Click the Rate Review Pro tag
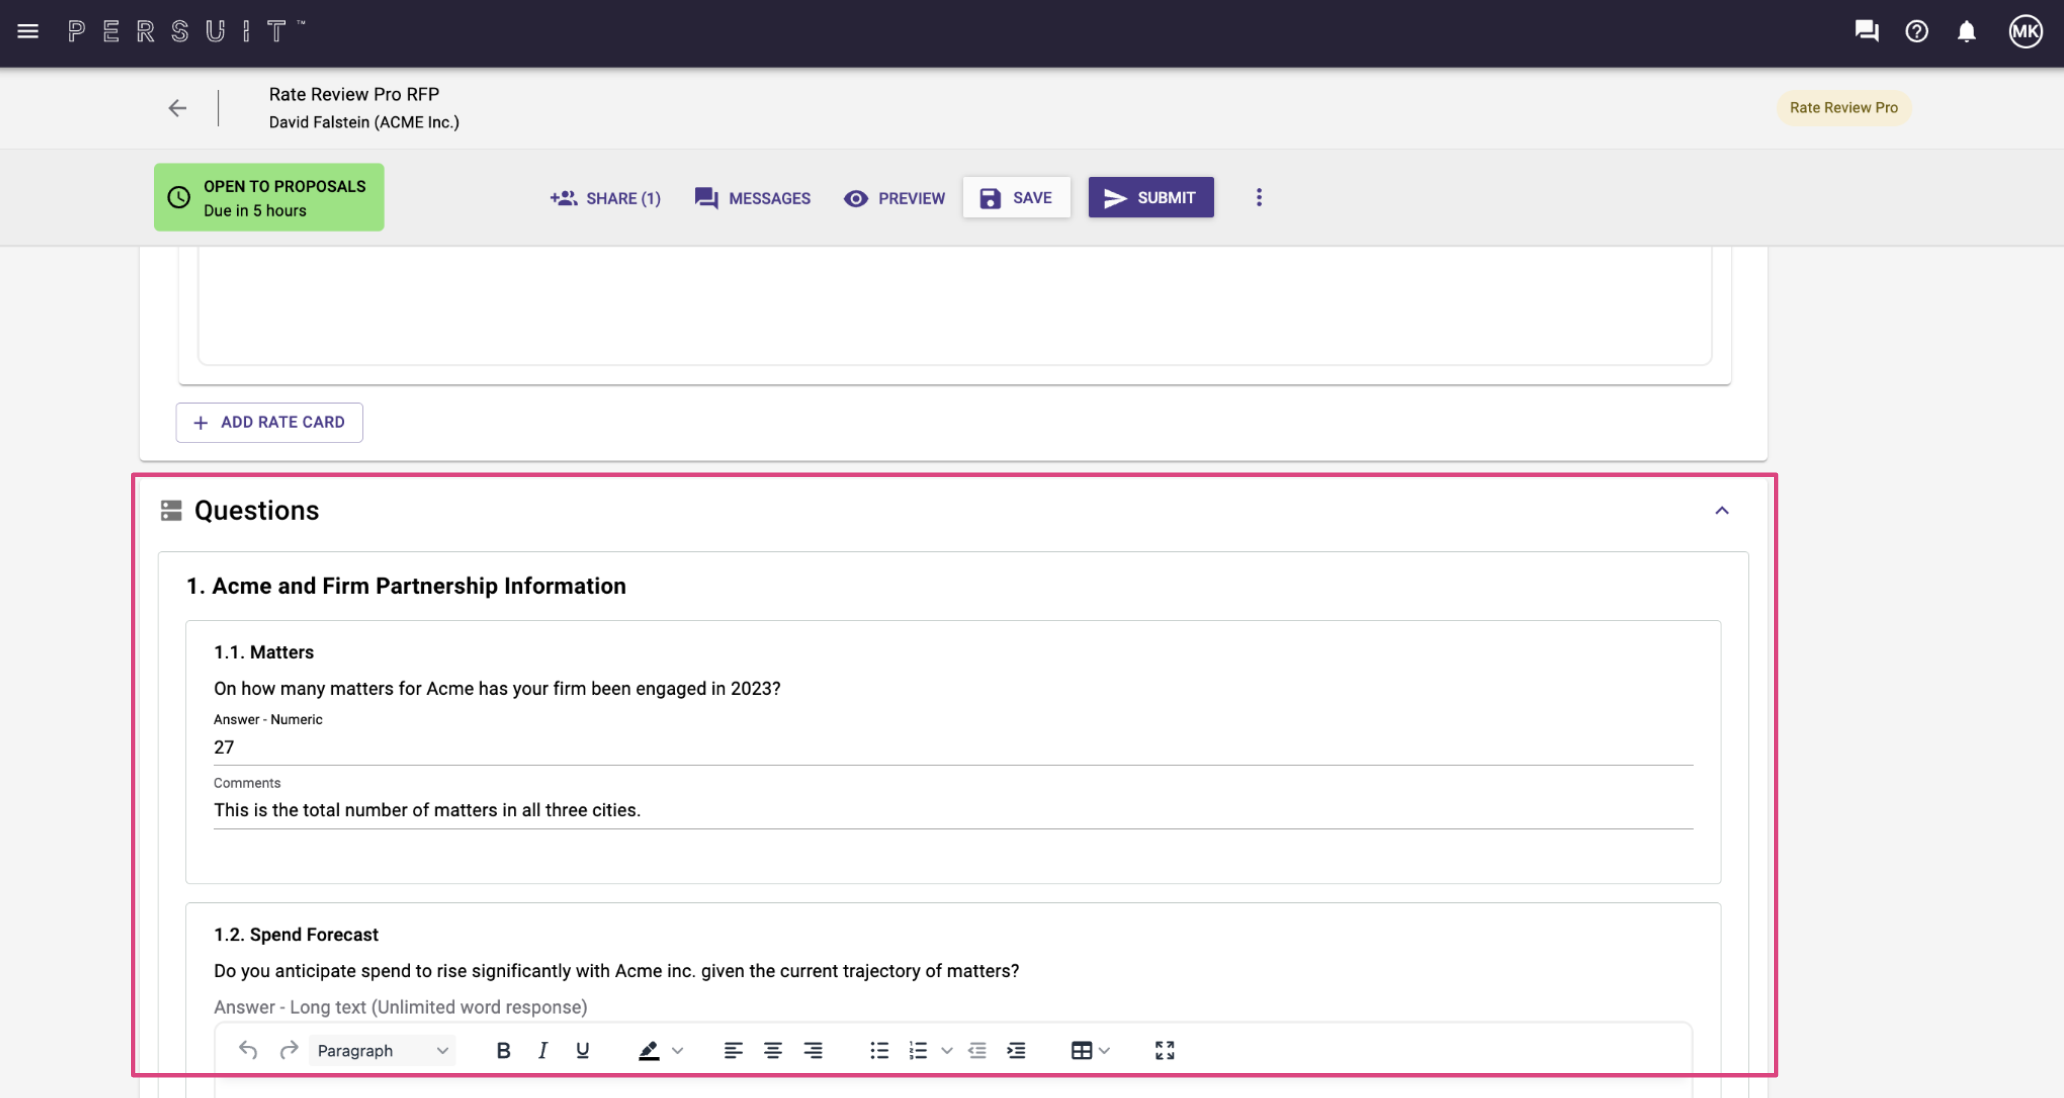2064x1098 pixels. [x=1843, y=107]
